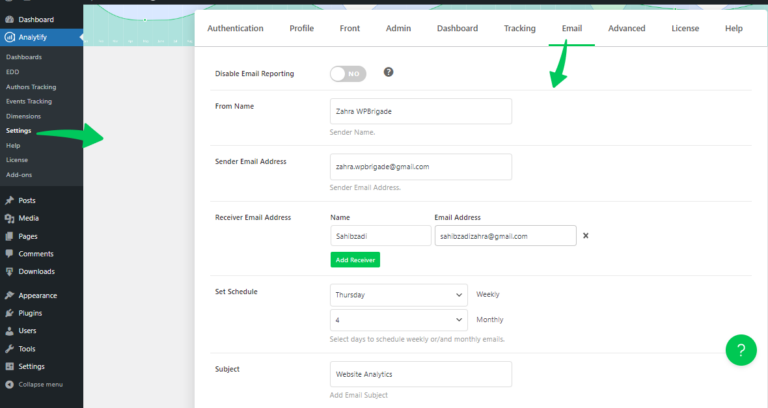
Task: Open Events Tracking submenu item
Action: click(x=29, y=101)
